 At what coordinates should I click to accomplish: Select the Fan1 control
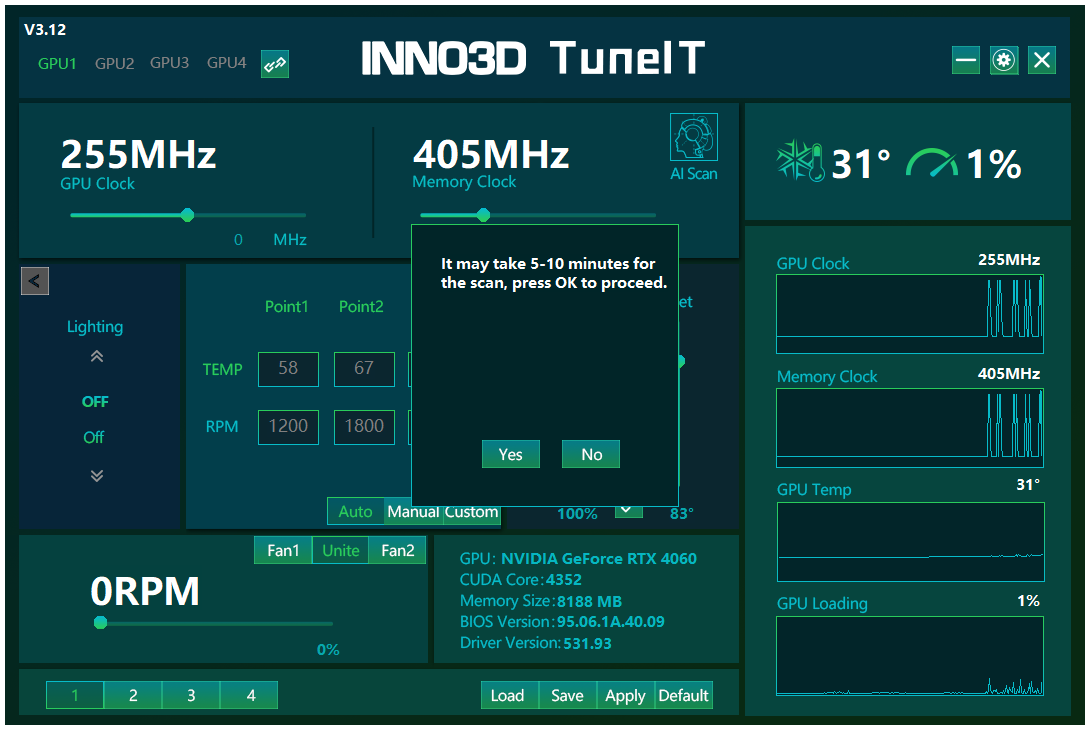(284, 550)
